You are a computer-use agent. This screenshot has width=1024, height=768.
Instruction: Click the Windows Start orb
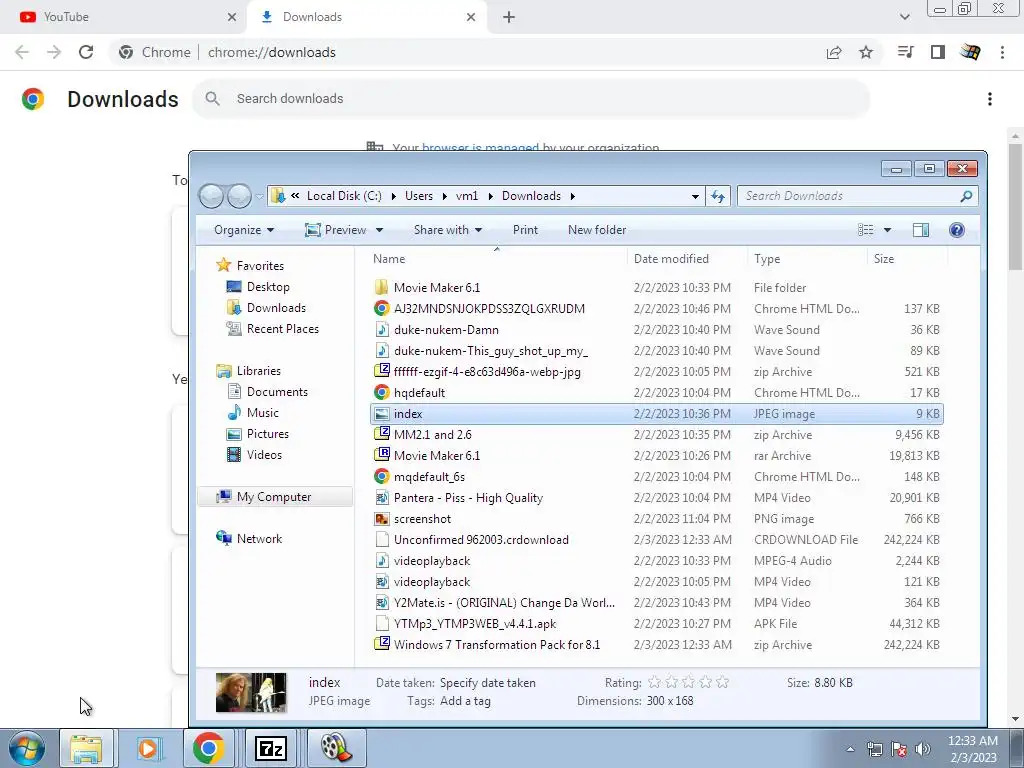[x=27, y=748]
